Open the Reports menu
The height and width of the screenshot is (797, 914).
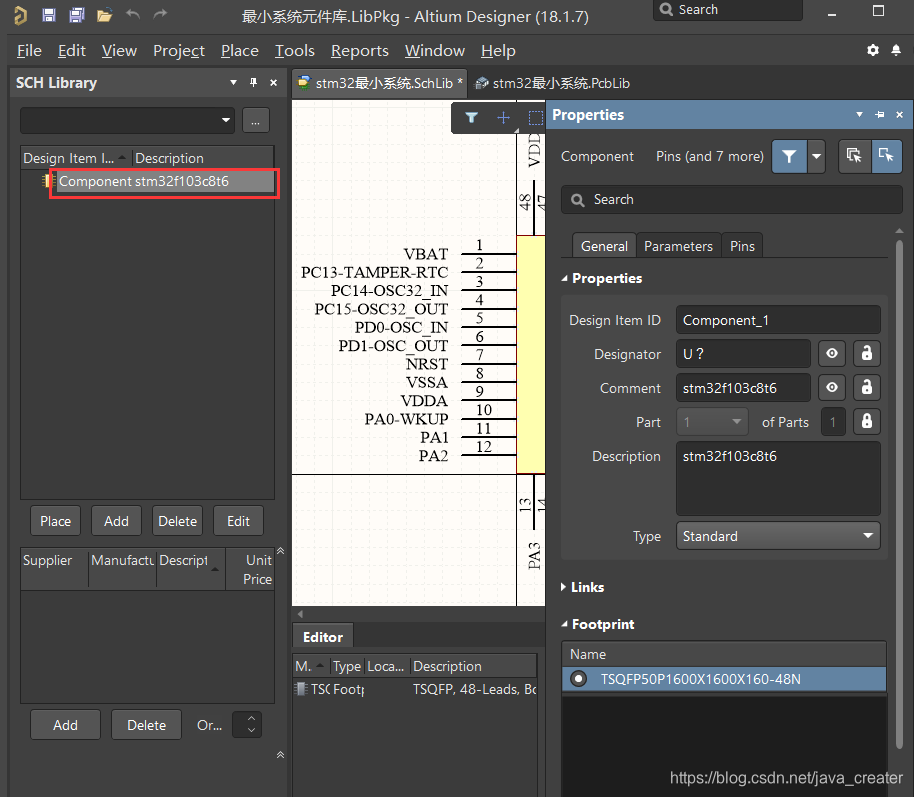click(360, 51)
